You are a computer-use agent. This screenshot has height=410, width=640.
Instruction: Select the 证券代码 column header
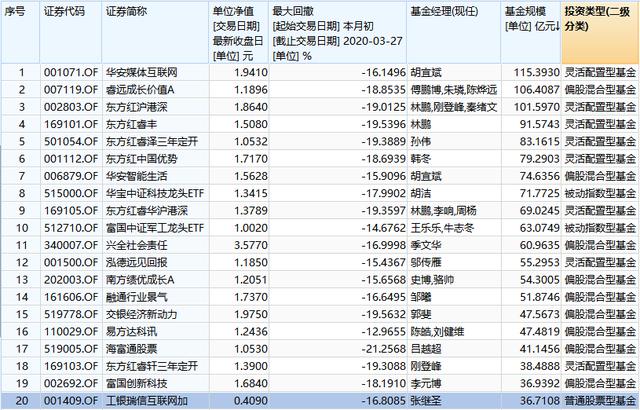tap(71, 33)
